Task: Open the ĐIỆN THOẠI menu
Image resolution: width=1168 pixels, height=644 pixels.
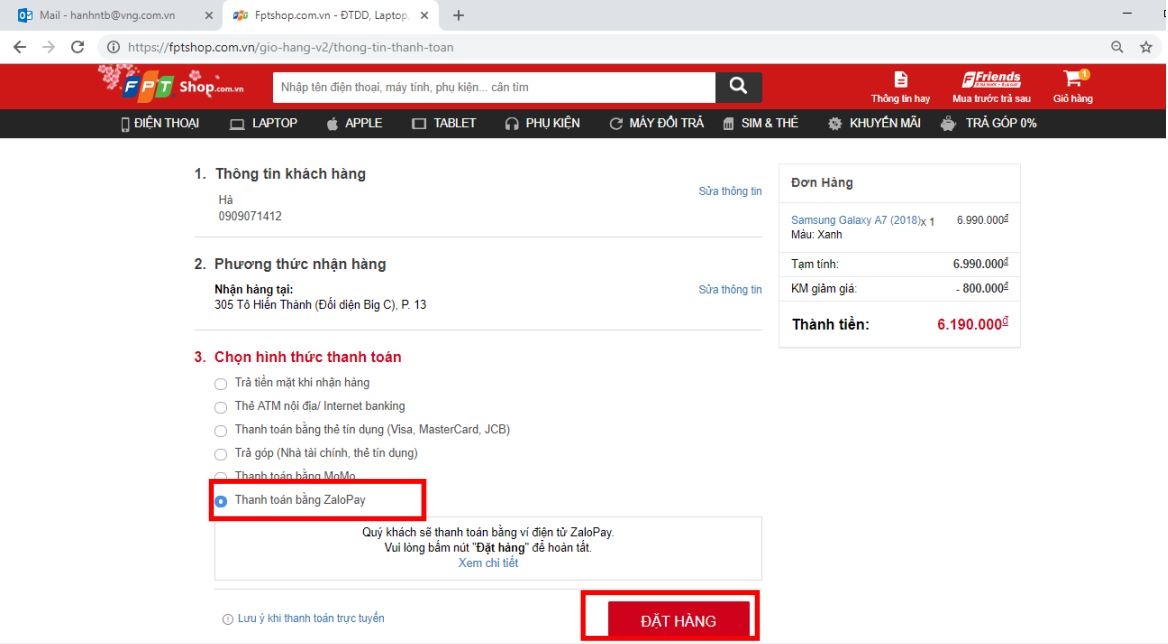Action: point(160,124)
